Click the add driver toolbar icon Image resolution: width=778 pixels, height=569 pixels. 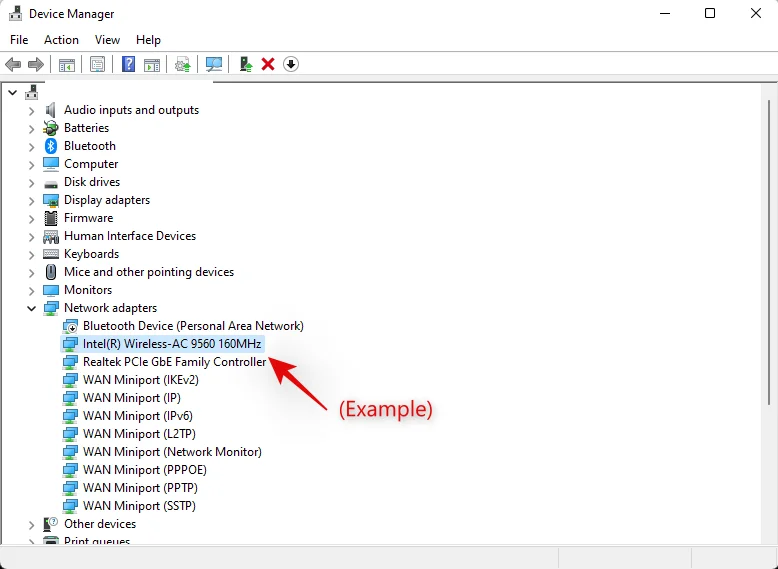pos(245,64)
